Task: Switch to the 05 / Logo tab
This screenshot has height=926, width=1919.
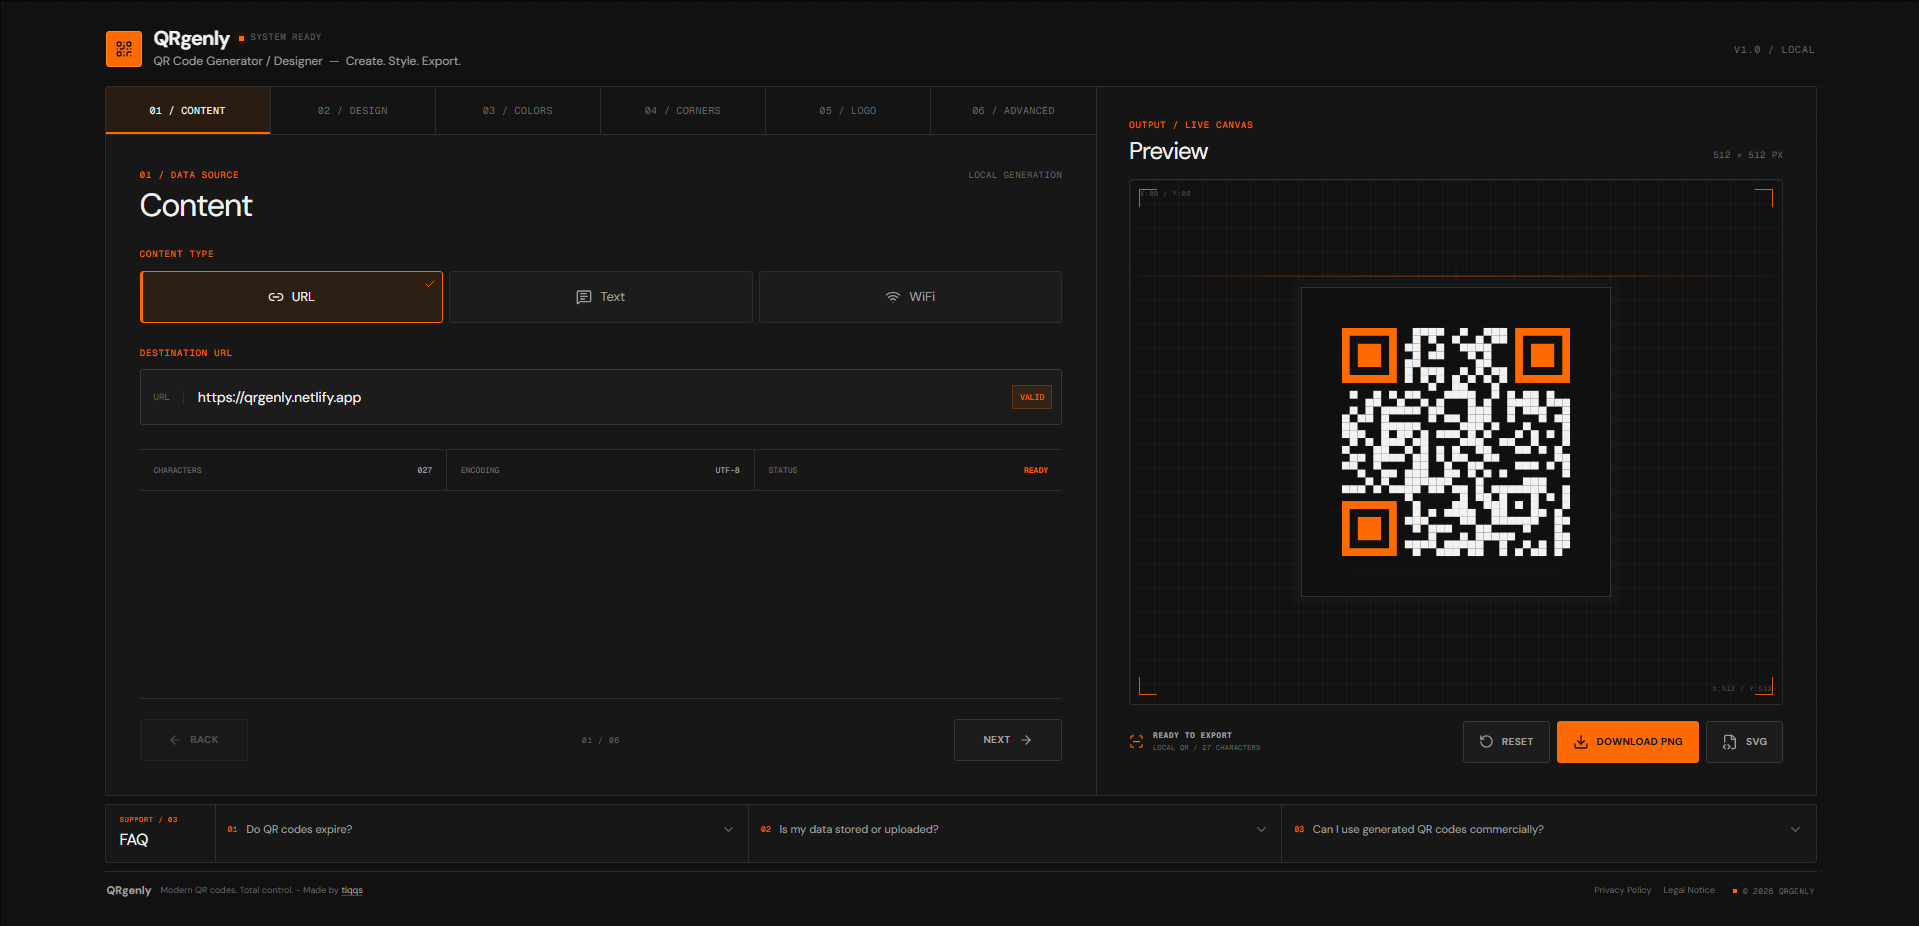Action: 848,111
